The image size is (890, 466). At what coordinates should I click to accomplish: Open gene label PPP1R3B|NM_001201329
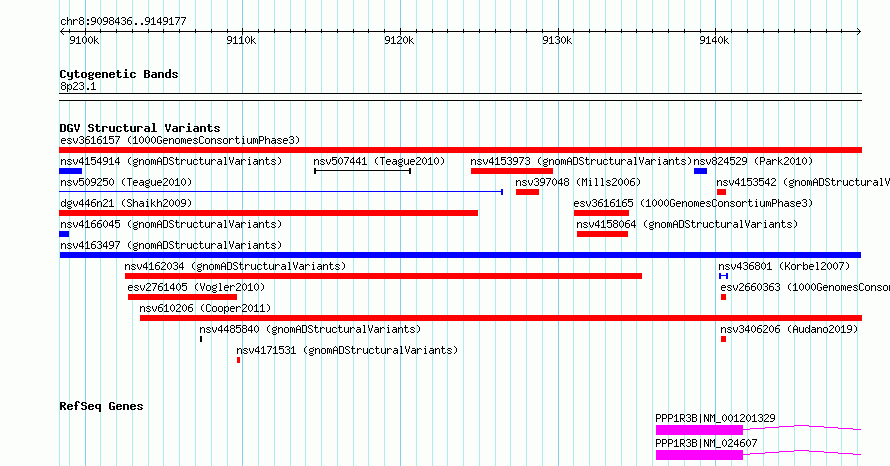click(x=715, y=418)
